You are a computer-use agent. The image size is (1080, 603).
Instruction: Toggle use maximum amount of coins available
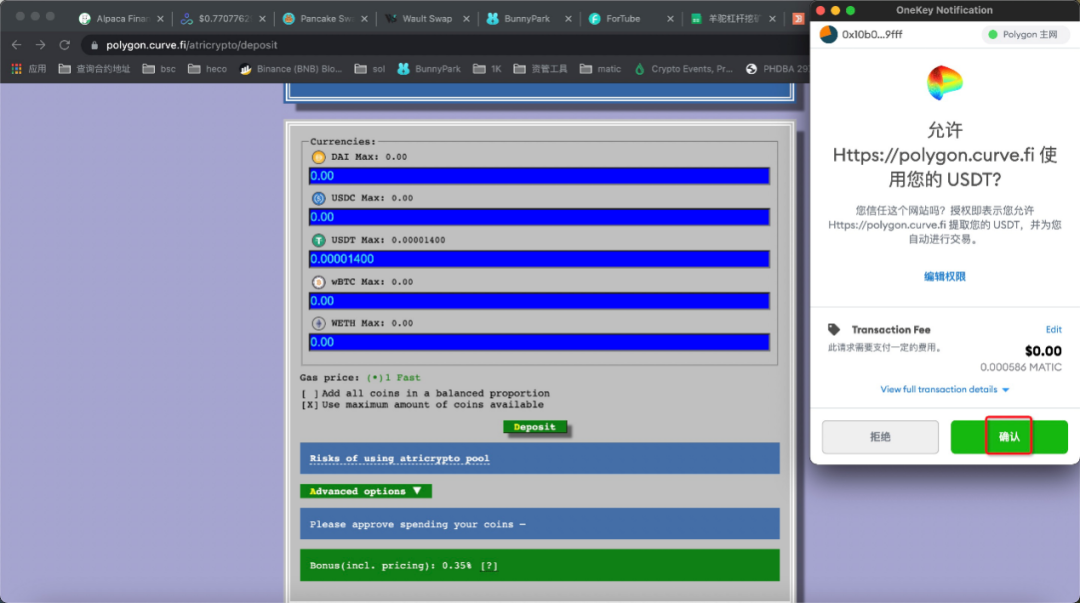click(x=310, y=405)
